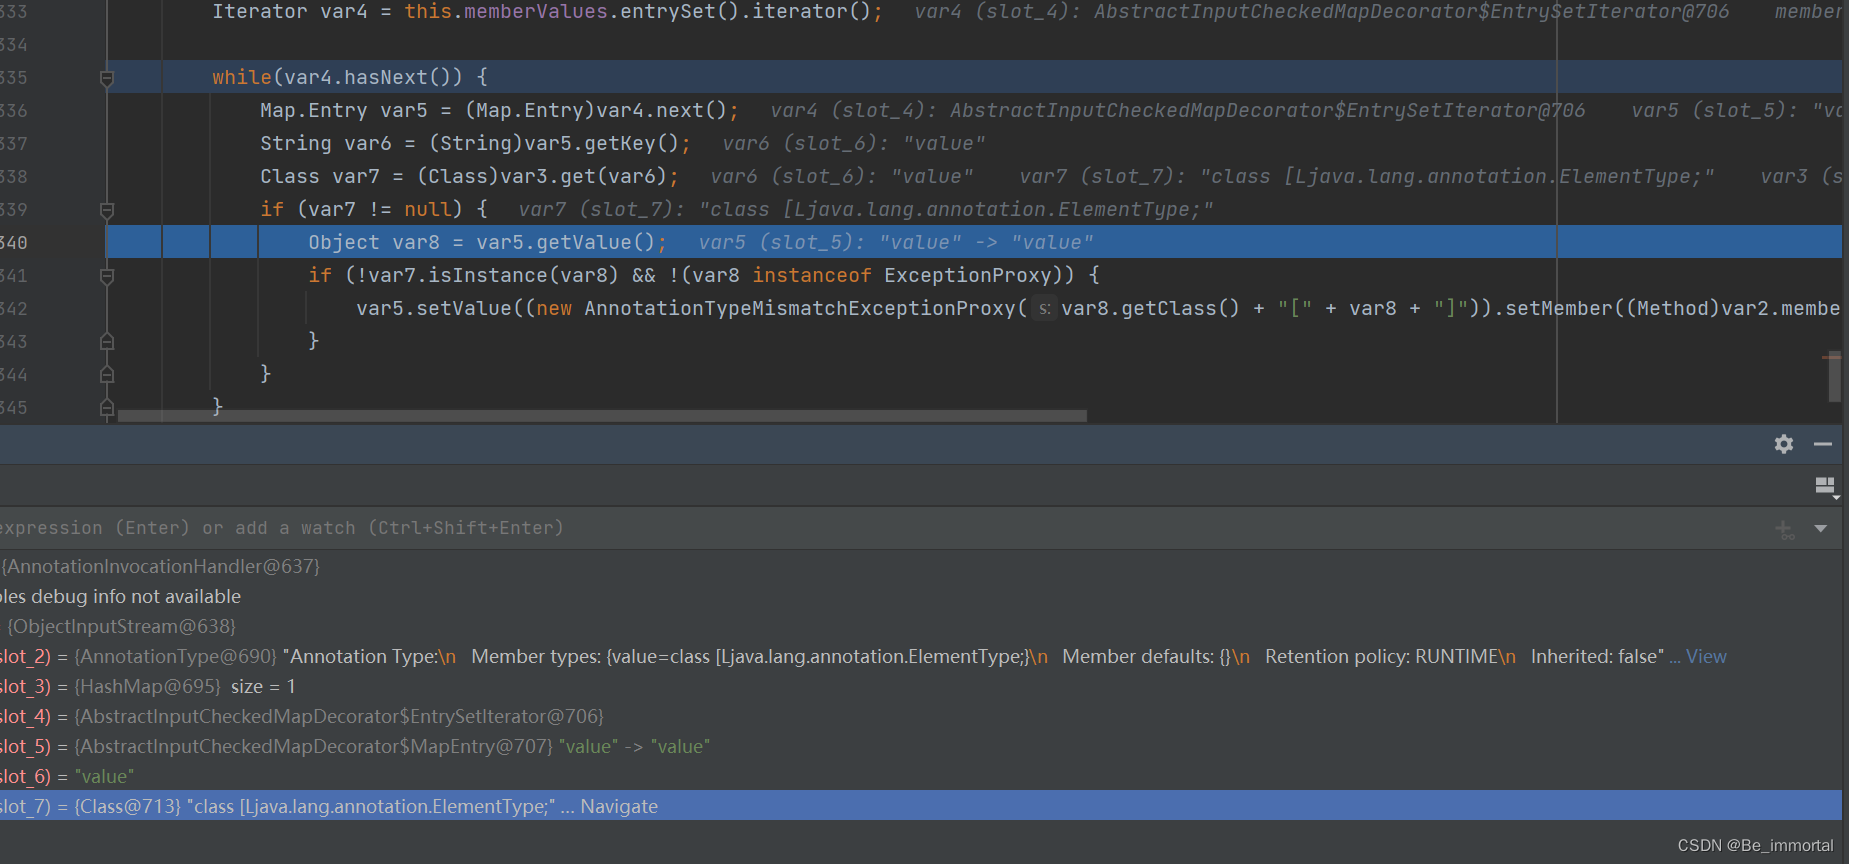
Task: Collapse the fold marker at line 339 if block
Action: coord(107,210)
